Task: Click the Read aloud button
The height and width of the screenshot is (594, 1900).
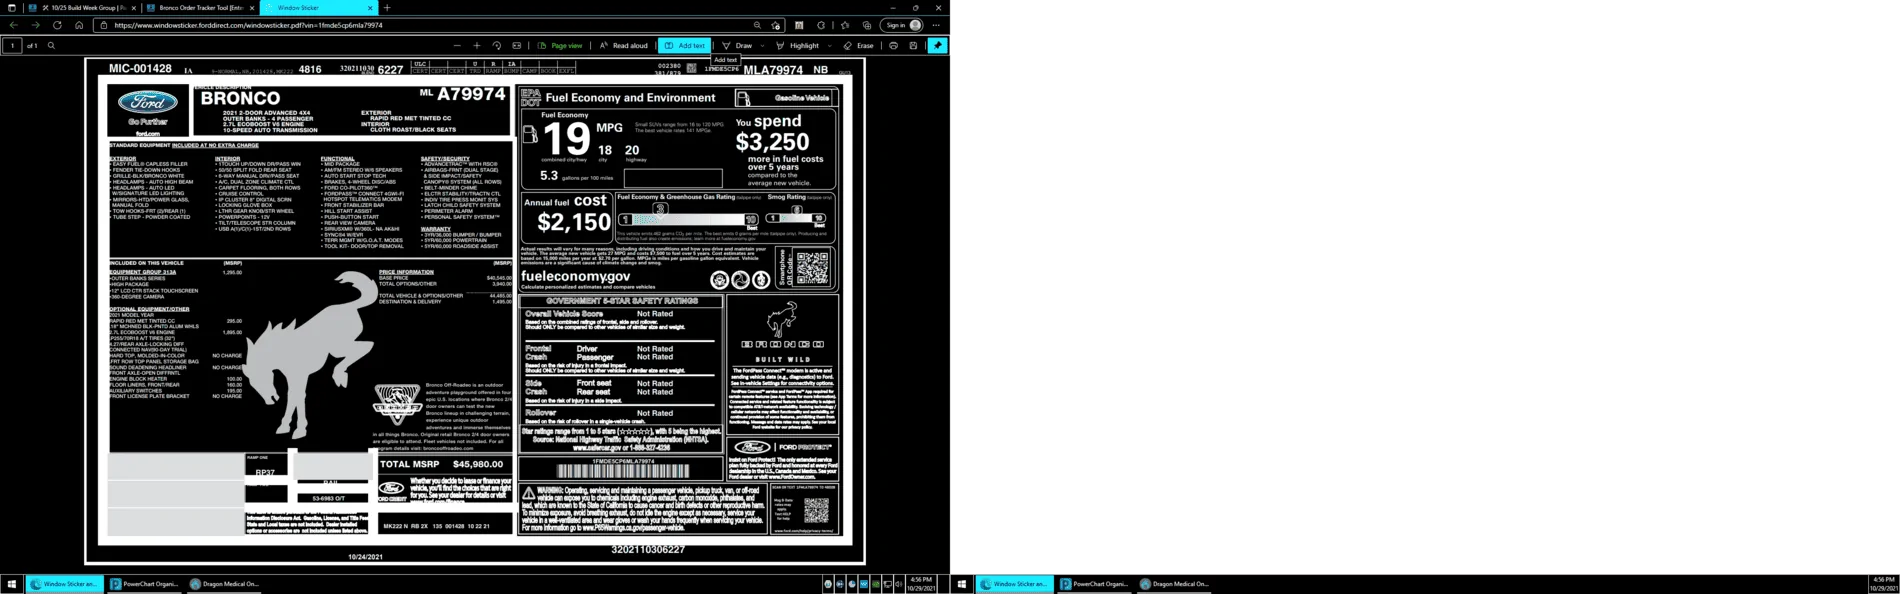Action: (x=623, y=46)
